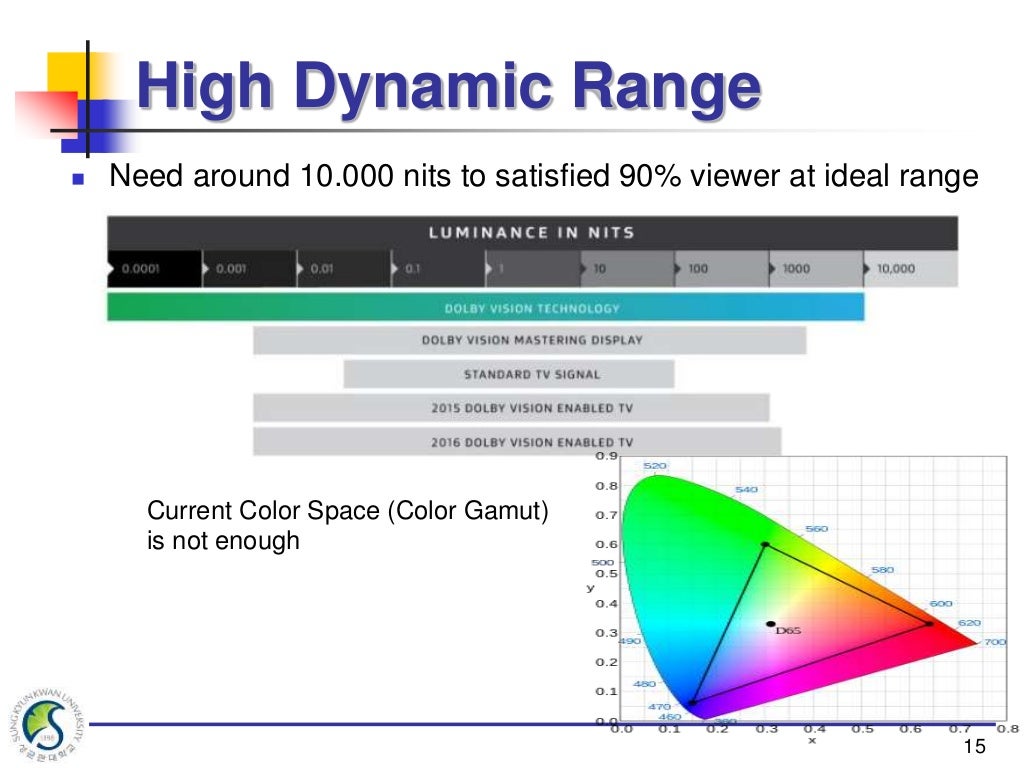Click the 470 wavelength label
Image resolution: width=1024 pixels, height=768 pixels.
point(659,707)
